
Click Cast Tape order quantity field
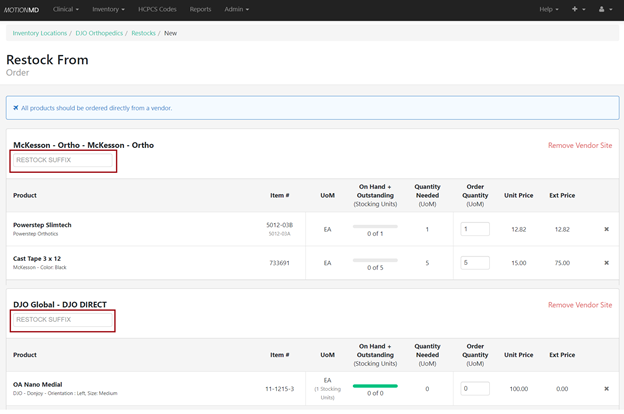pyautogui.click(x=474, y=263)
